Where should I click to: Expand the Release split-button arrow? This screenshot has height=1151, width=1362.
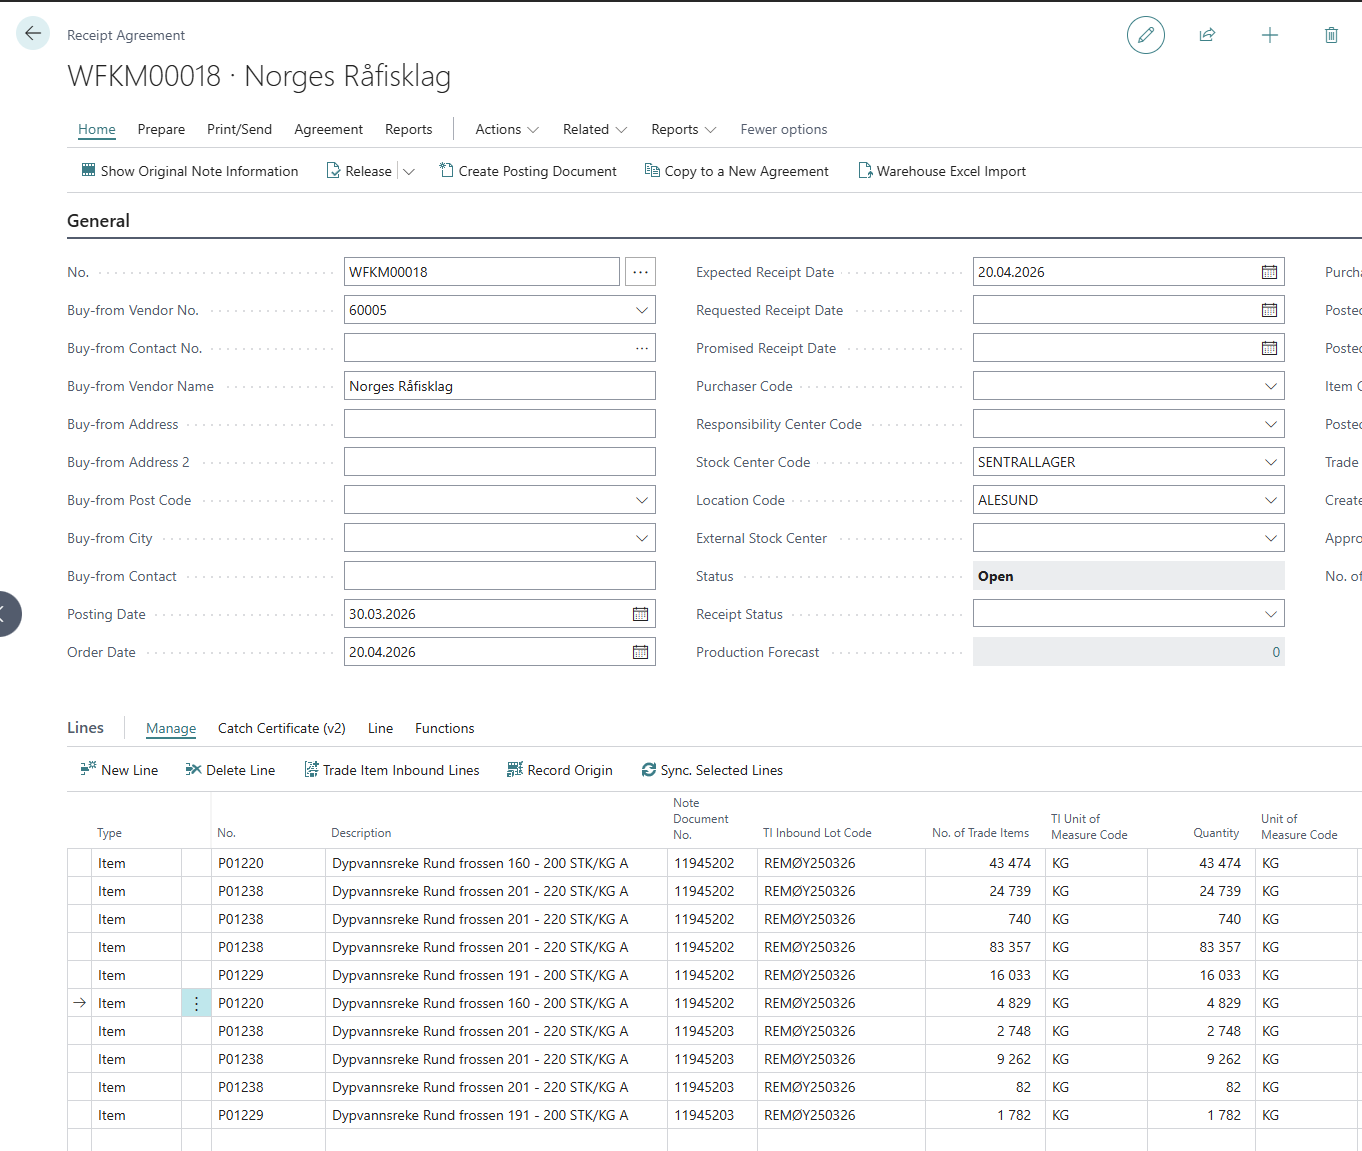[409, 172]
